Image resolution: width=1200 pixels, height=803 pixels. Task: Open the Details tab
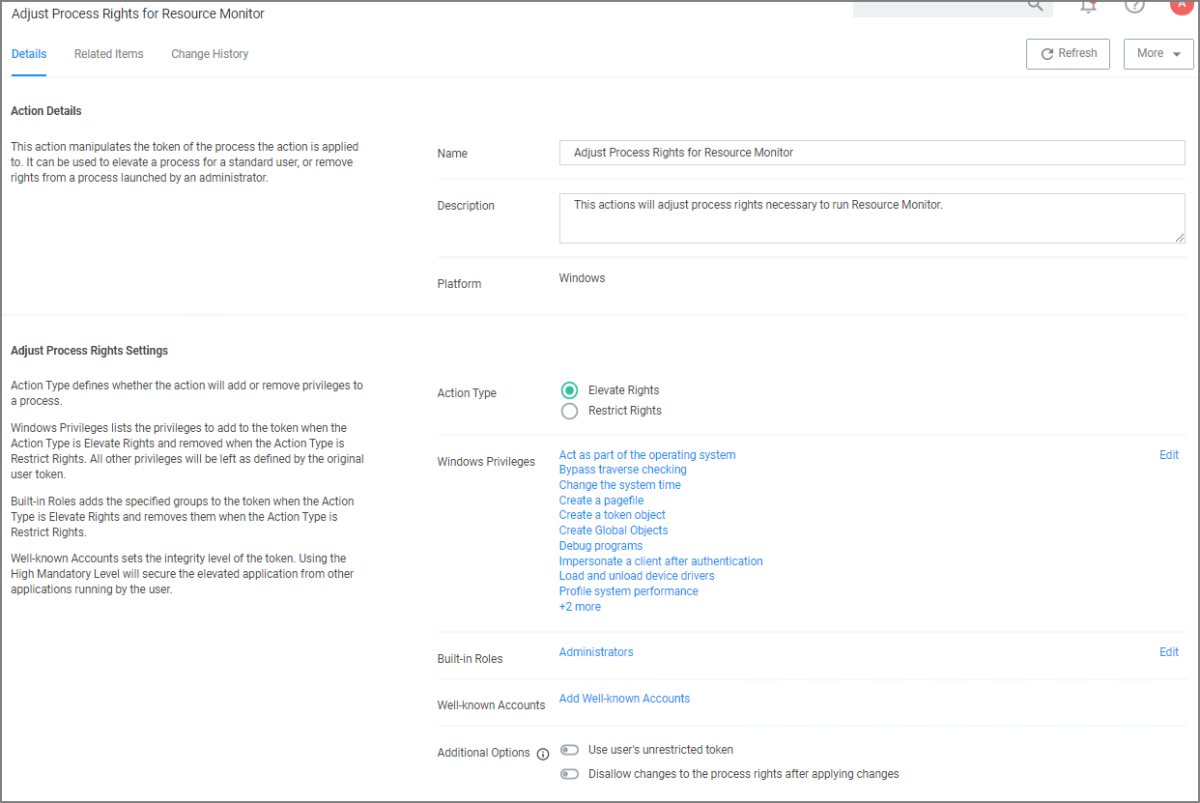(x=29, y=54)
